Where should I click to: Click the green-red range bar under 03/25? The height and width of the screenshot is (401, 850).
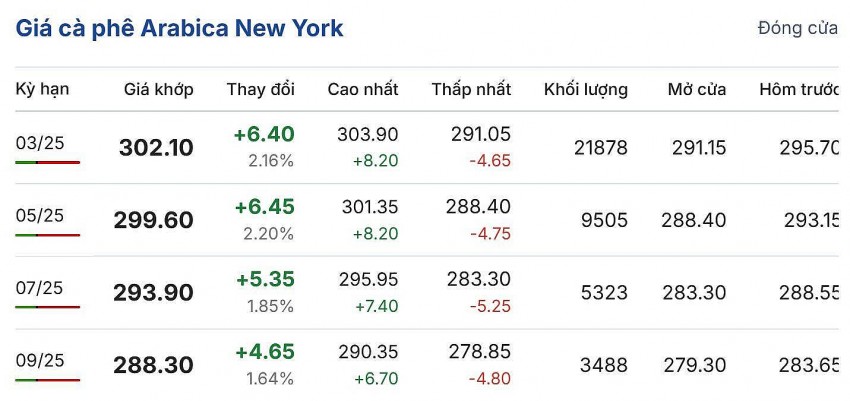pyautogui.click(x=47, y=162)
